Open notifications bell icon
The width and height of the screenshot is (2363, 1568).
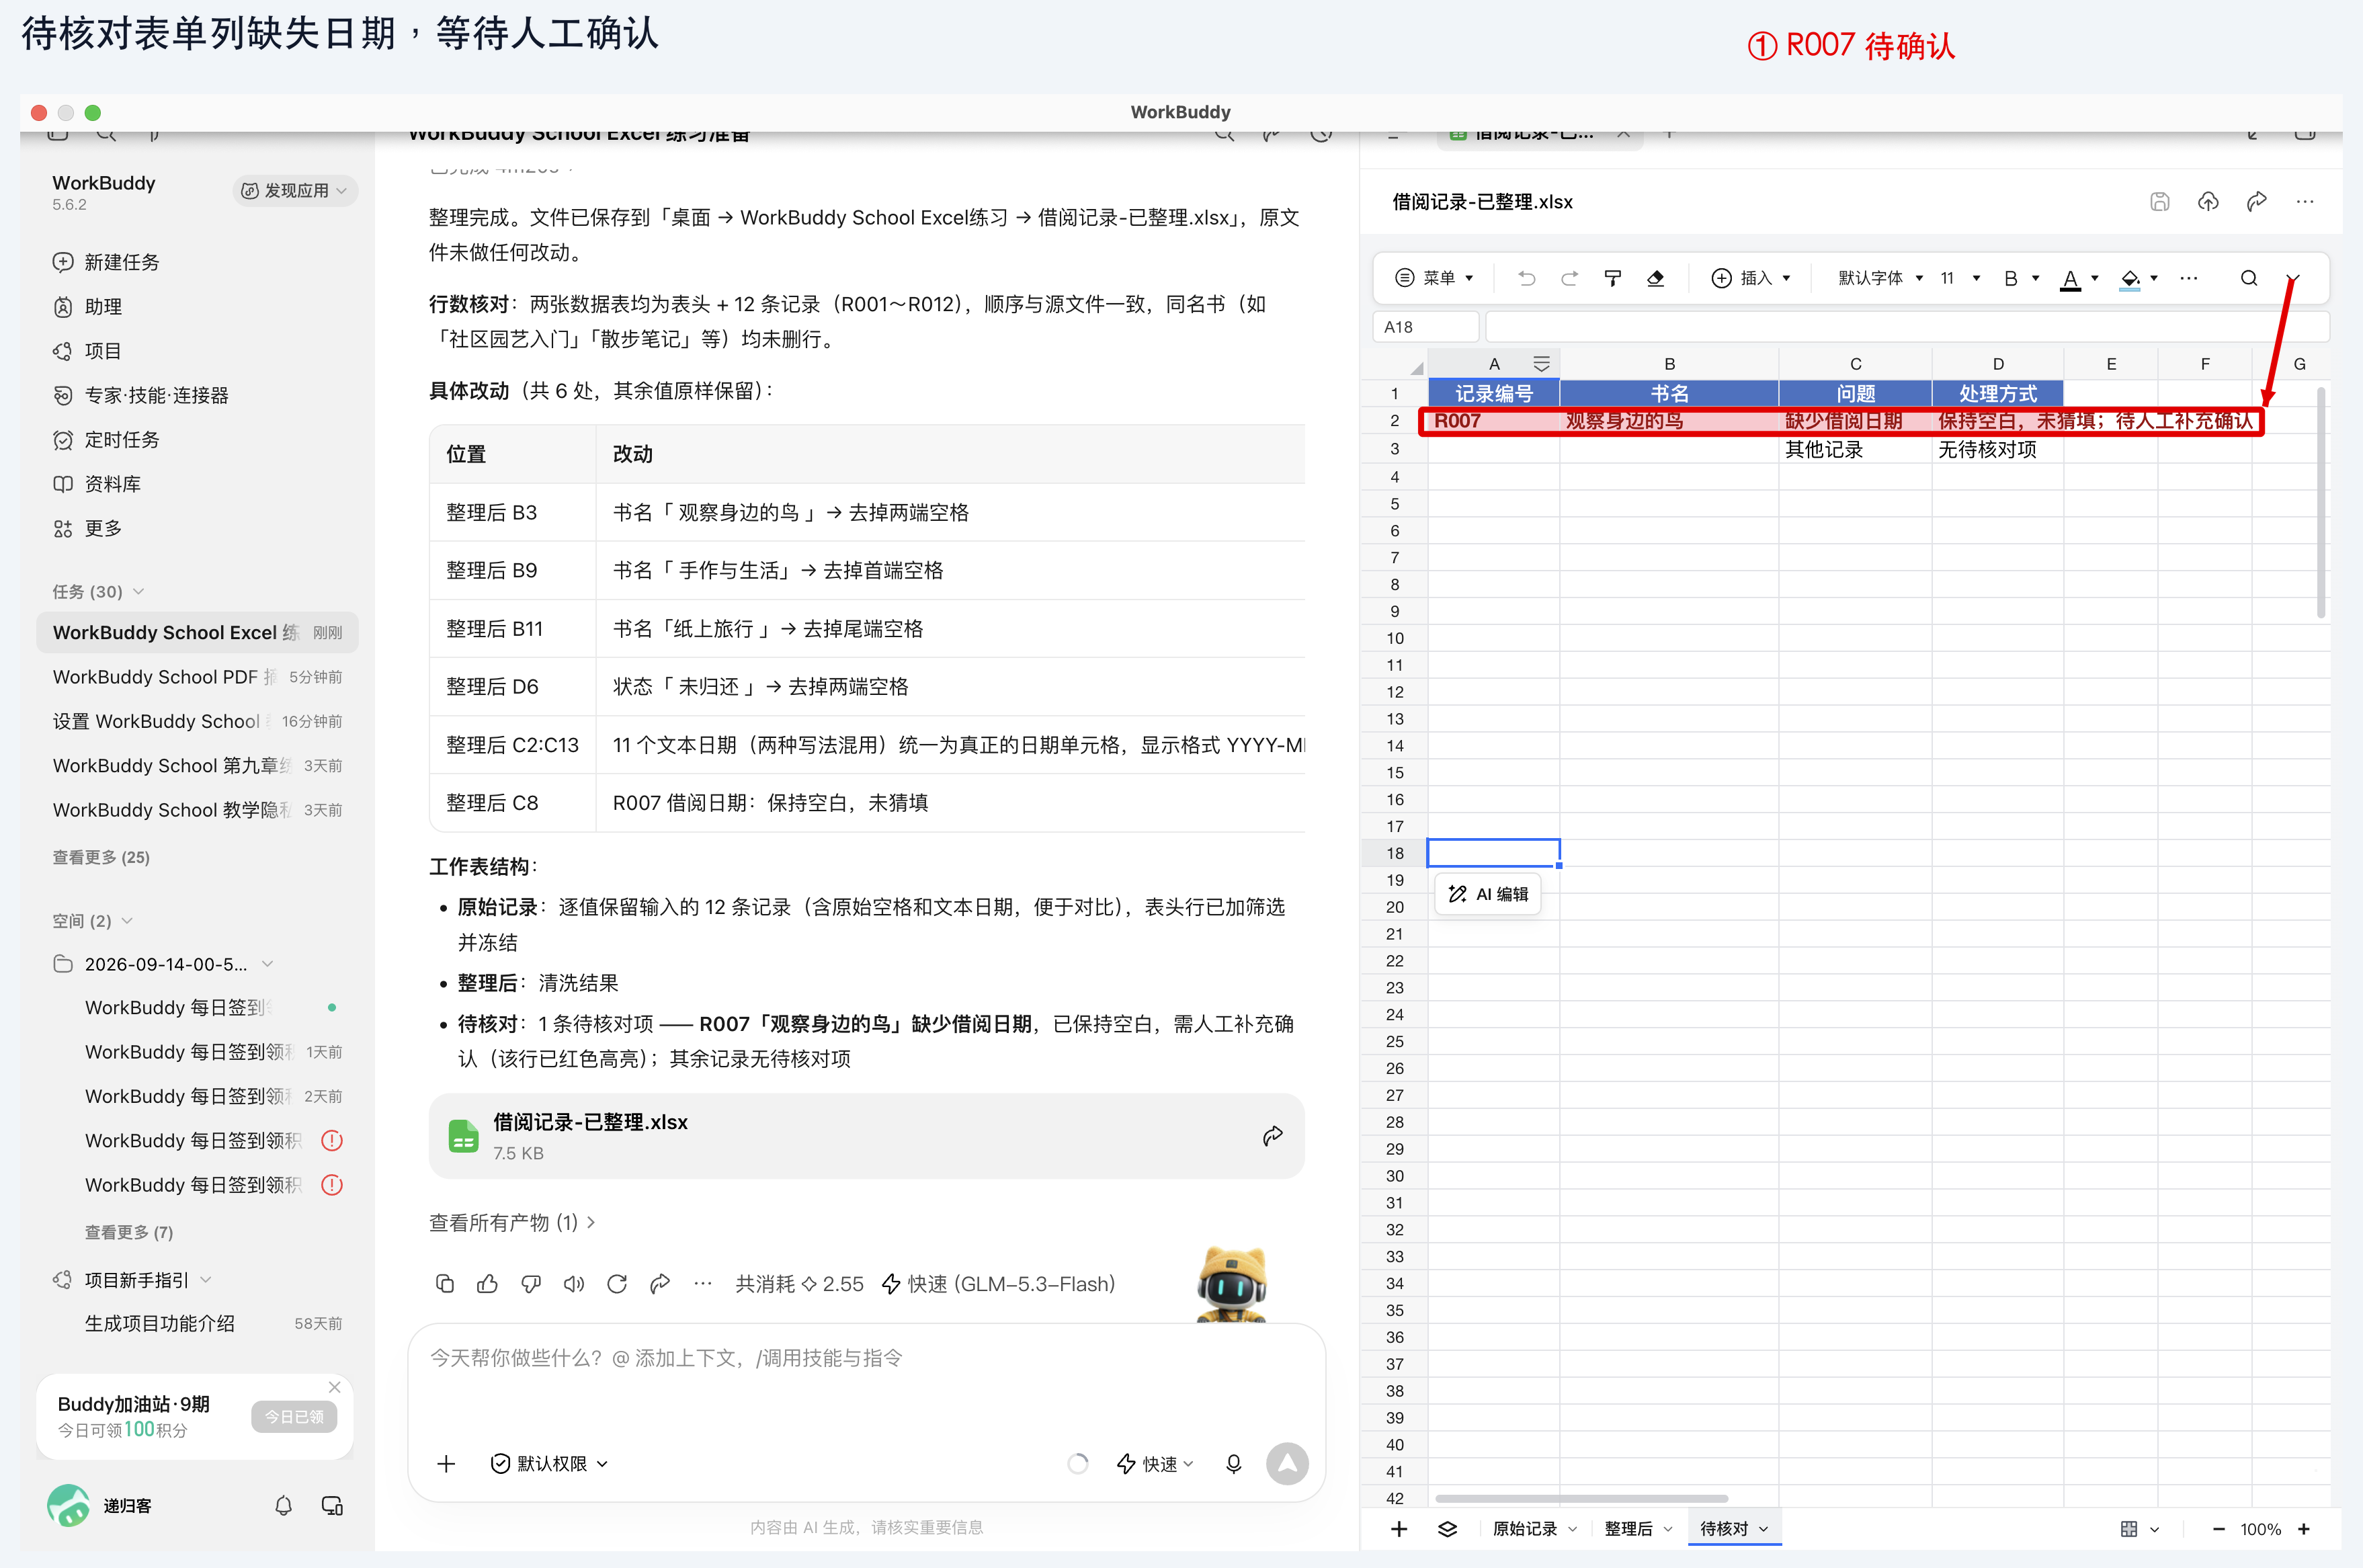(283, 1505)
